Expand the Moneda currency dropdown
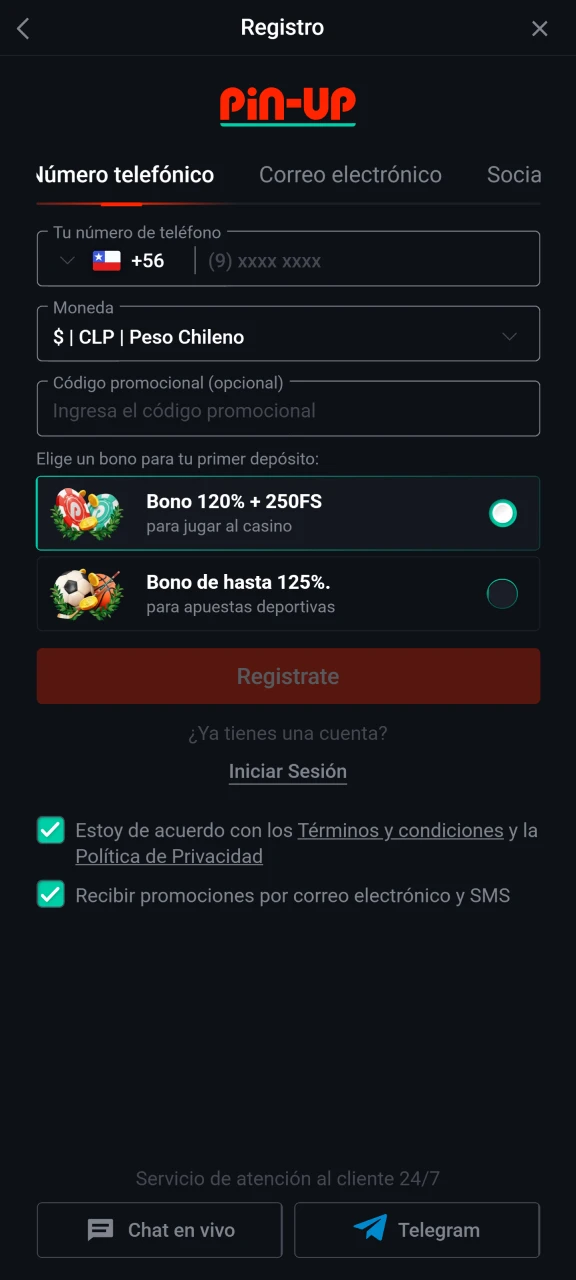This screenshot has width=576, height=1280. [x=288, y=334]
